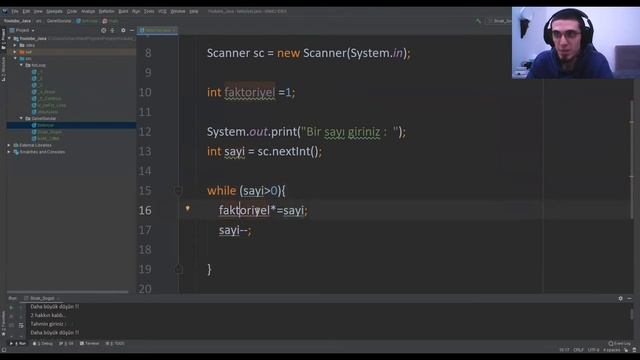Click CRLF line separator in status bar
Screen dimensions: 640x360
point(578,350)
